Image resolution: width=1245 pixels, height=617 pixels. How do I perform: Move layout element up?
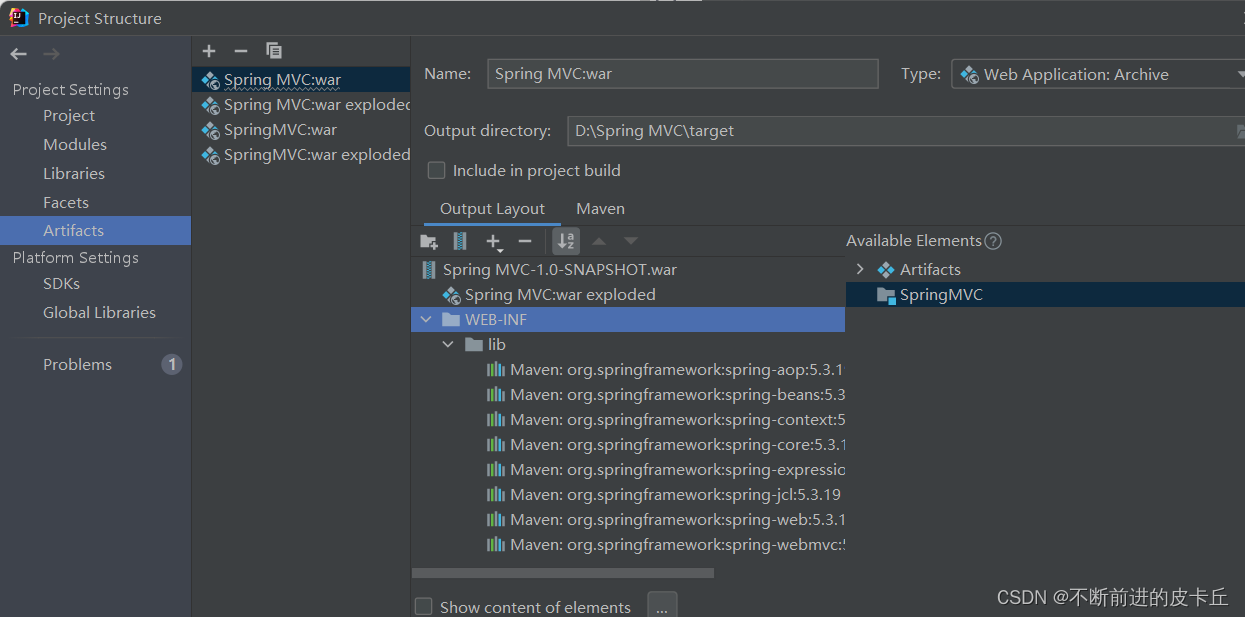(599, 241)
